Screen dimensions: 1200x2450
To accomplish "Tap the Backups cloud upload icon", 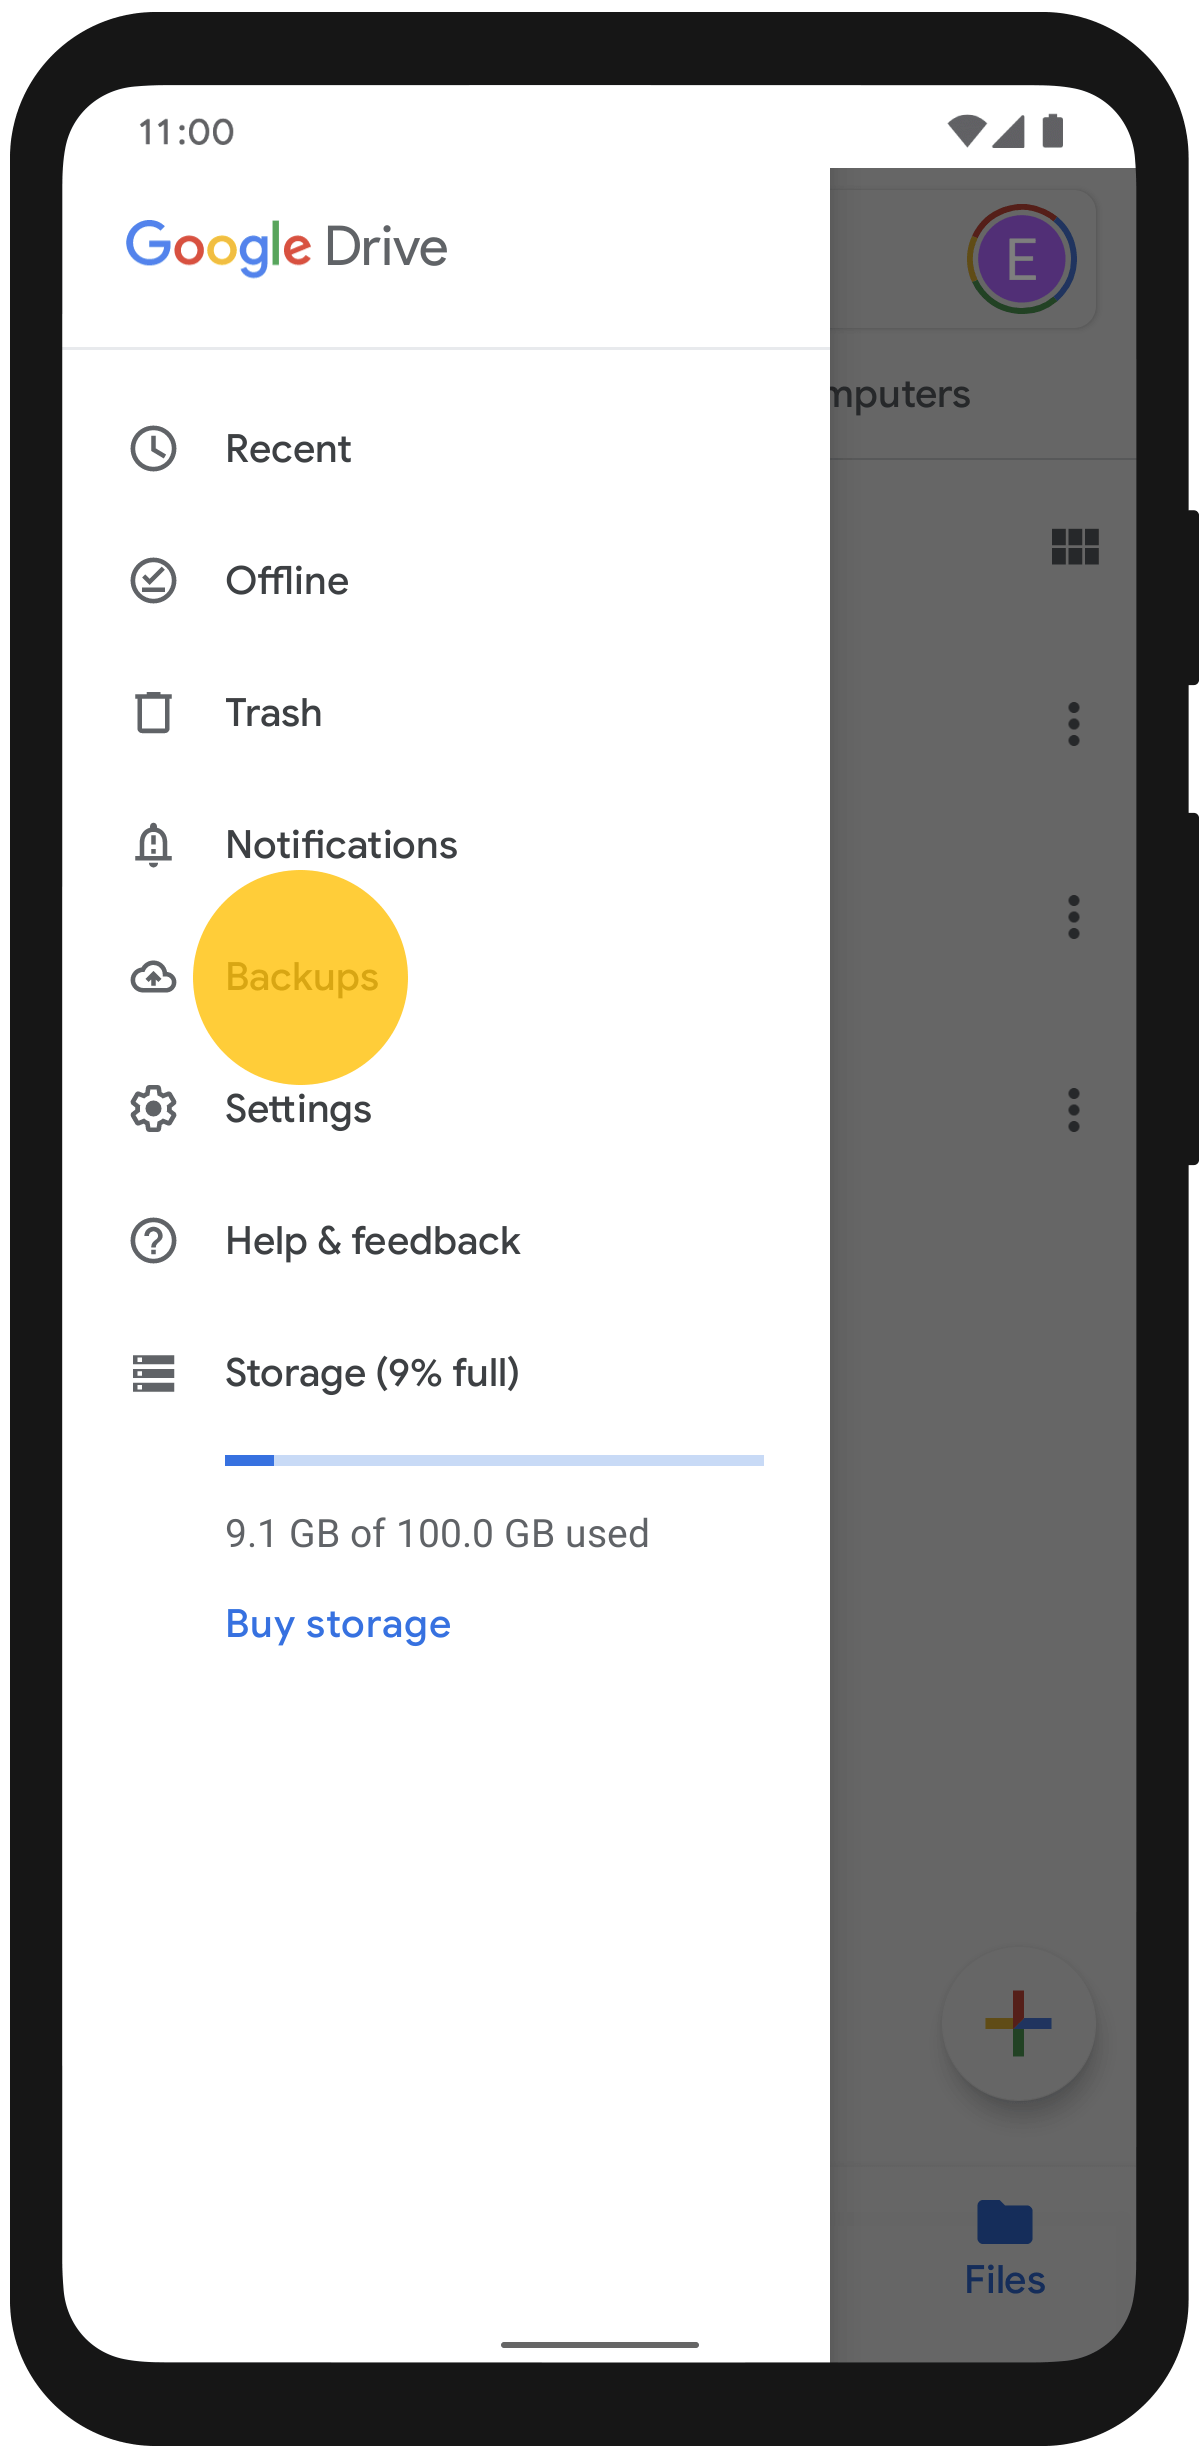I will pos(153,977).
